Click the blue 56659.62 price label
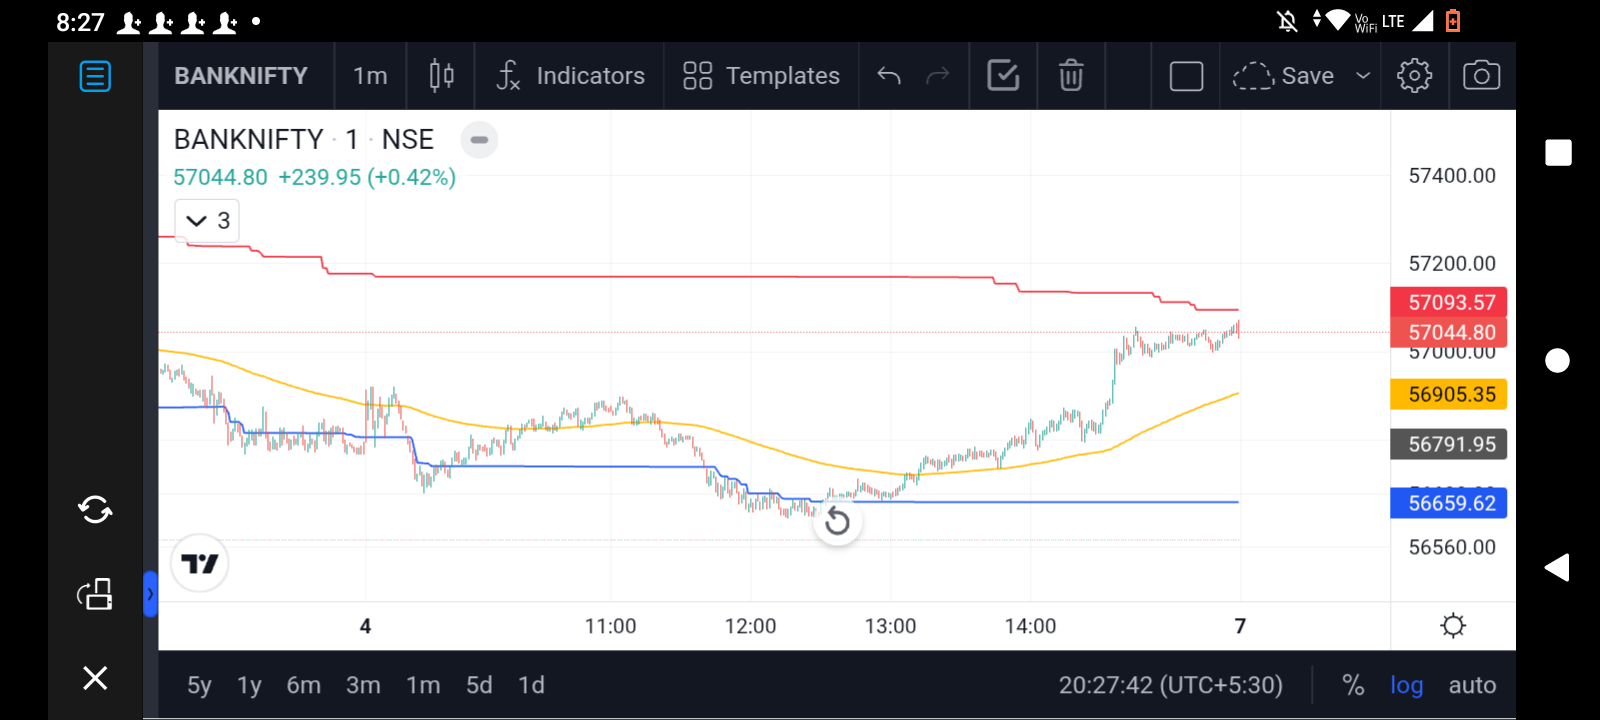Viewport: 1600px width, 720px height. tap(1449, 503)
